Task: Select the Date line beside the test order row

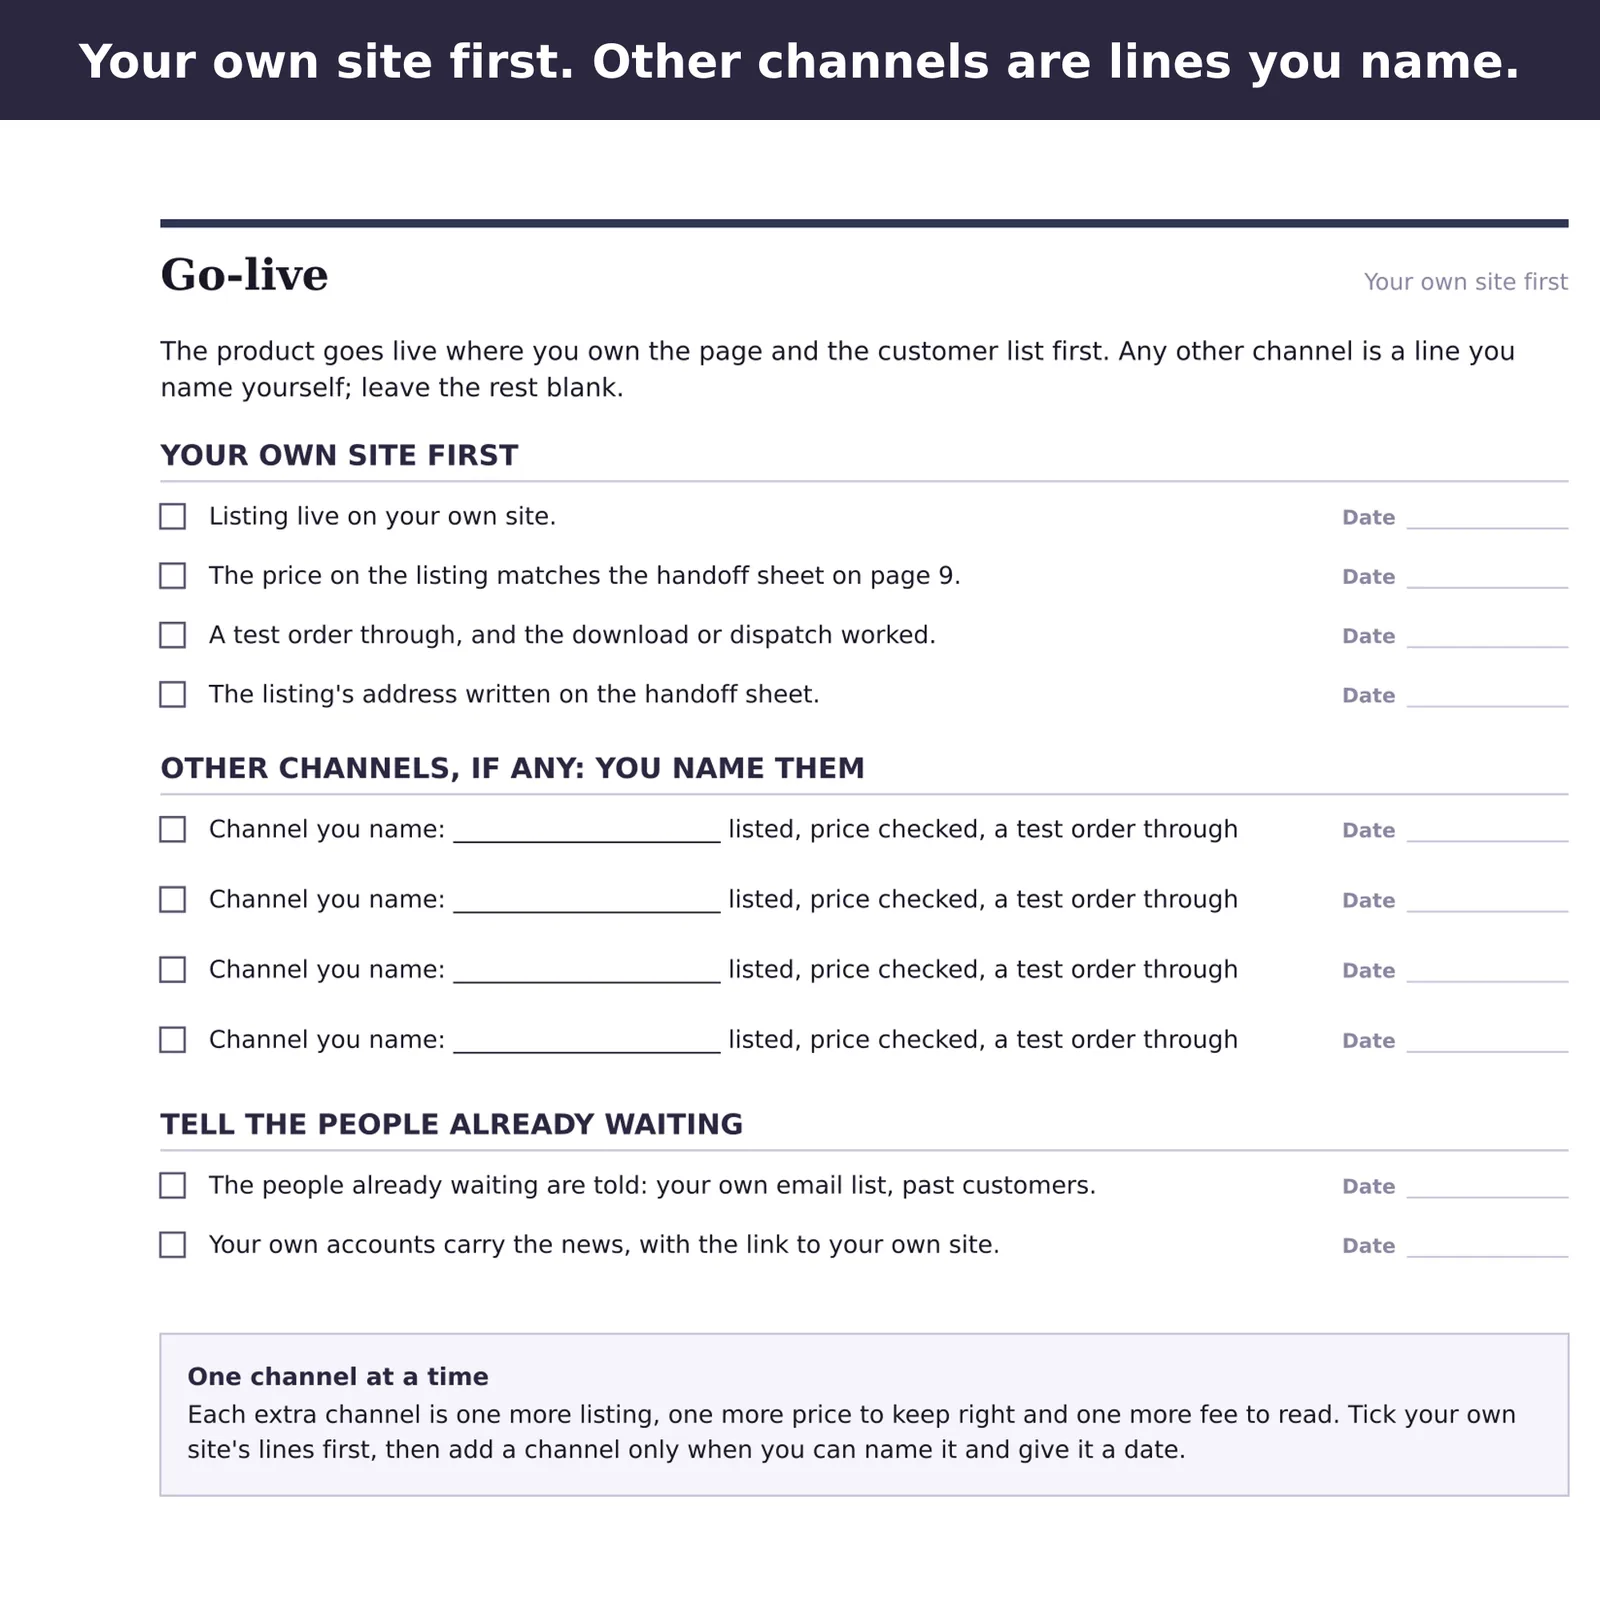Action: point(1487,637)
